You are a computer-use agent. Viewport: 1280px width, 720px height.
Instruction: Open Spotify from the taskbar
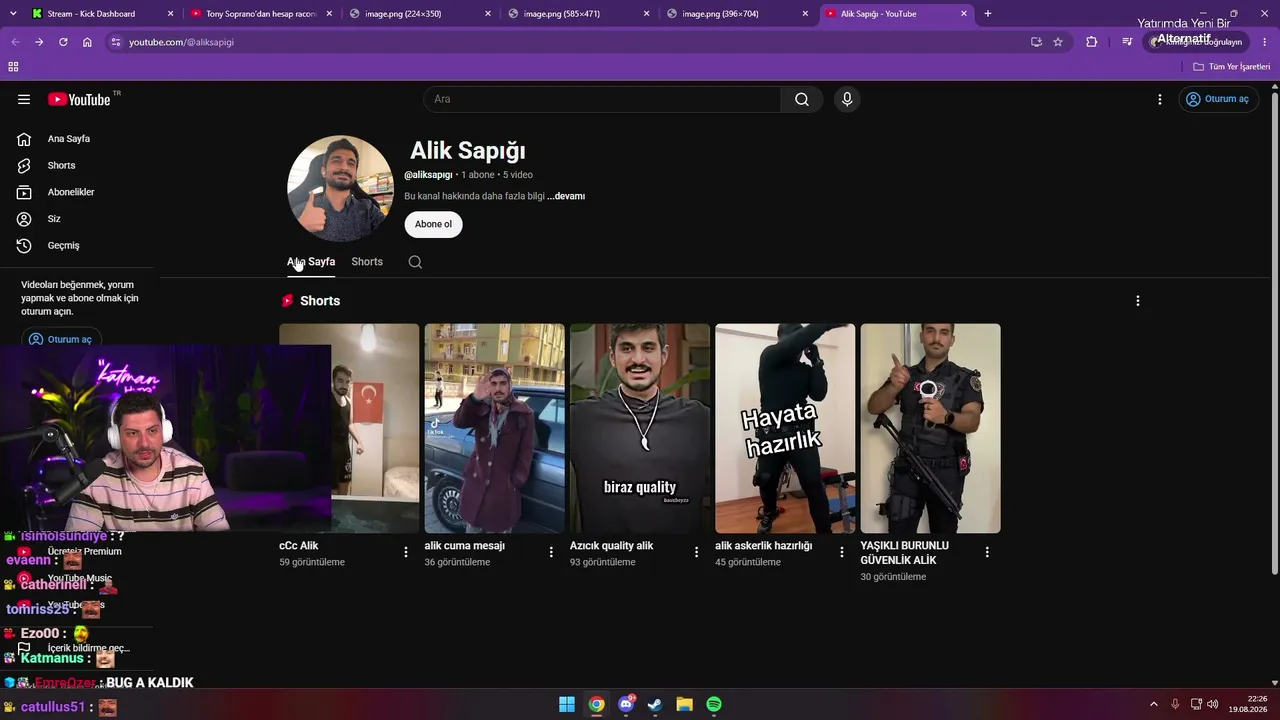(x=714, y=704)
